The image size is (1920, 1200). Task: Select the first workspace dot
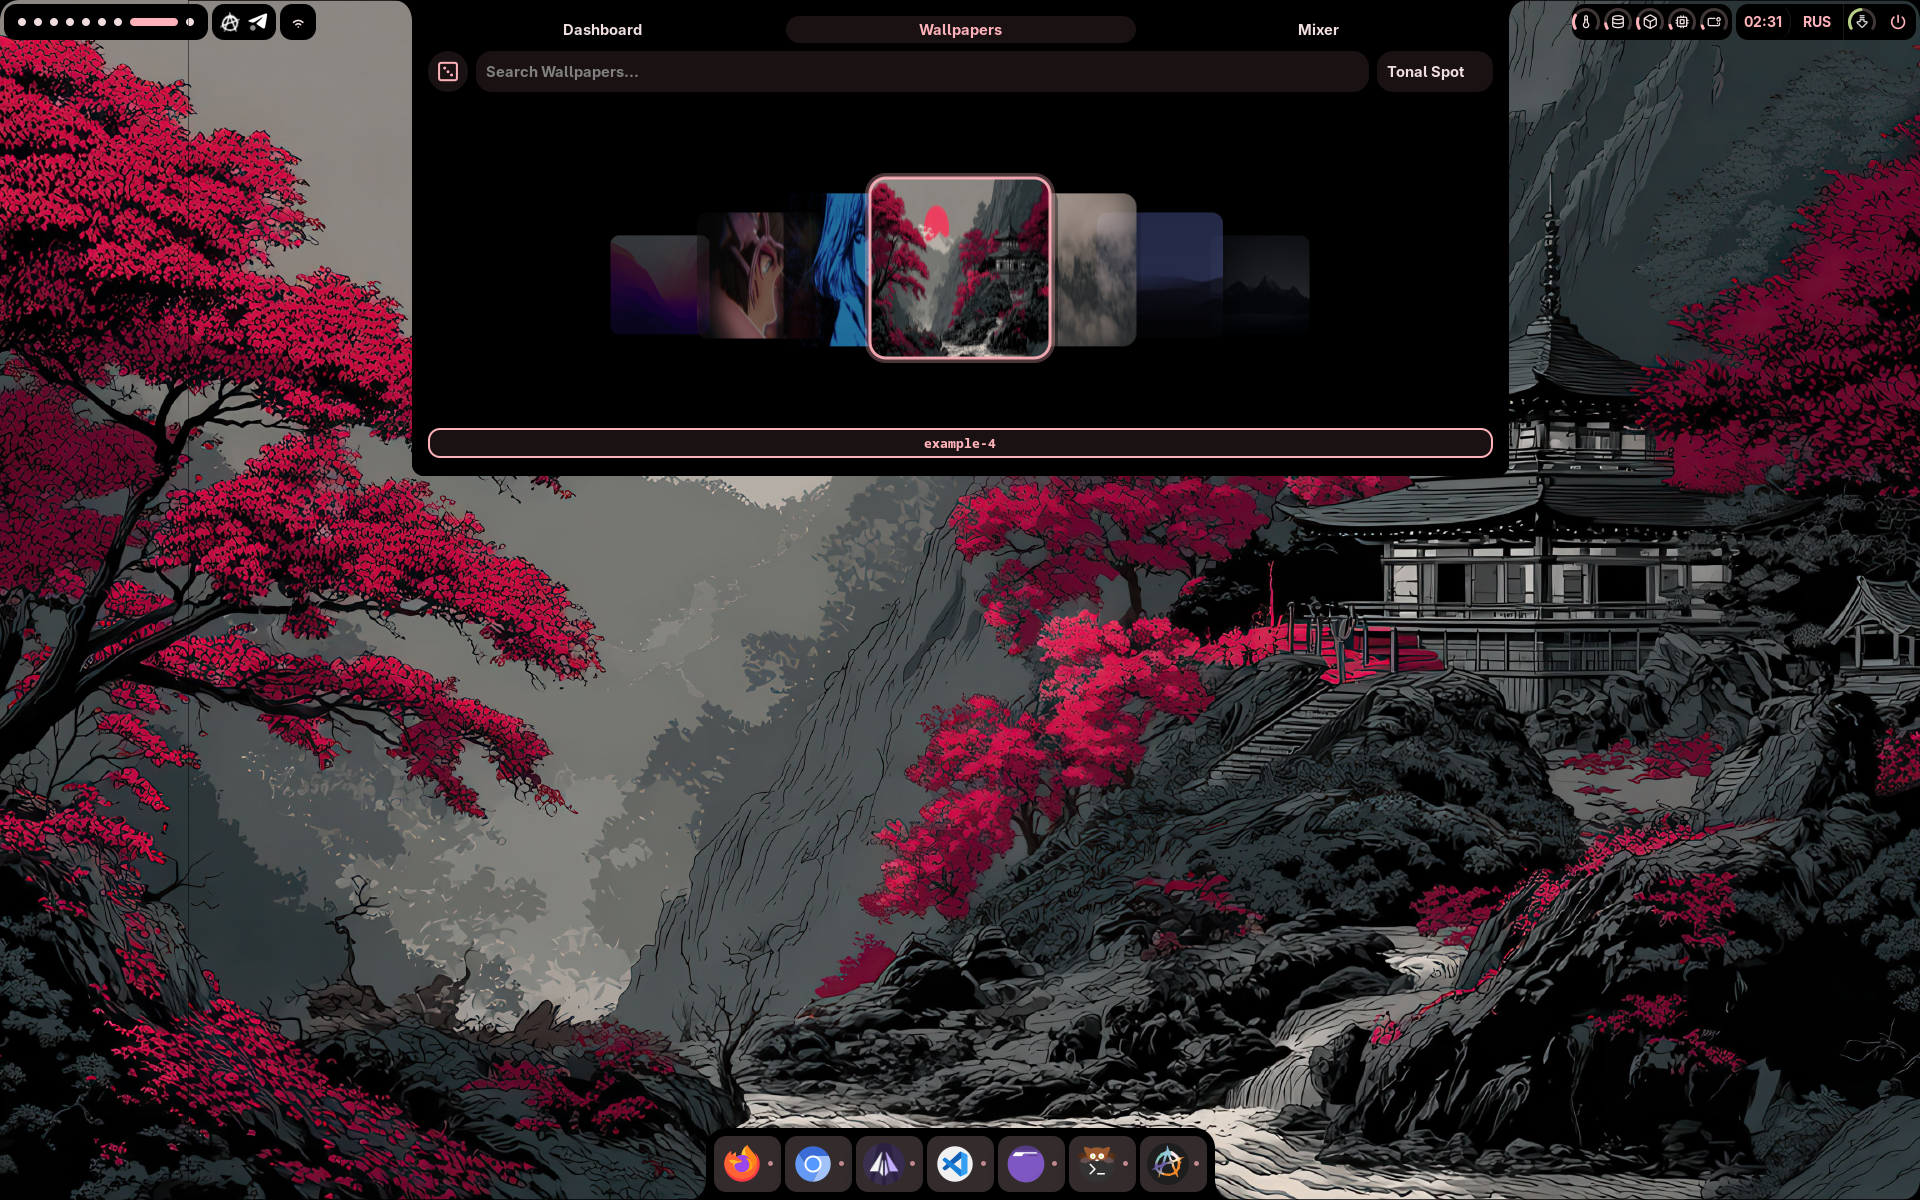[x=22, y=22]
